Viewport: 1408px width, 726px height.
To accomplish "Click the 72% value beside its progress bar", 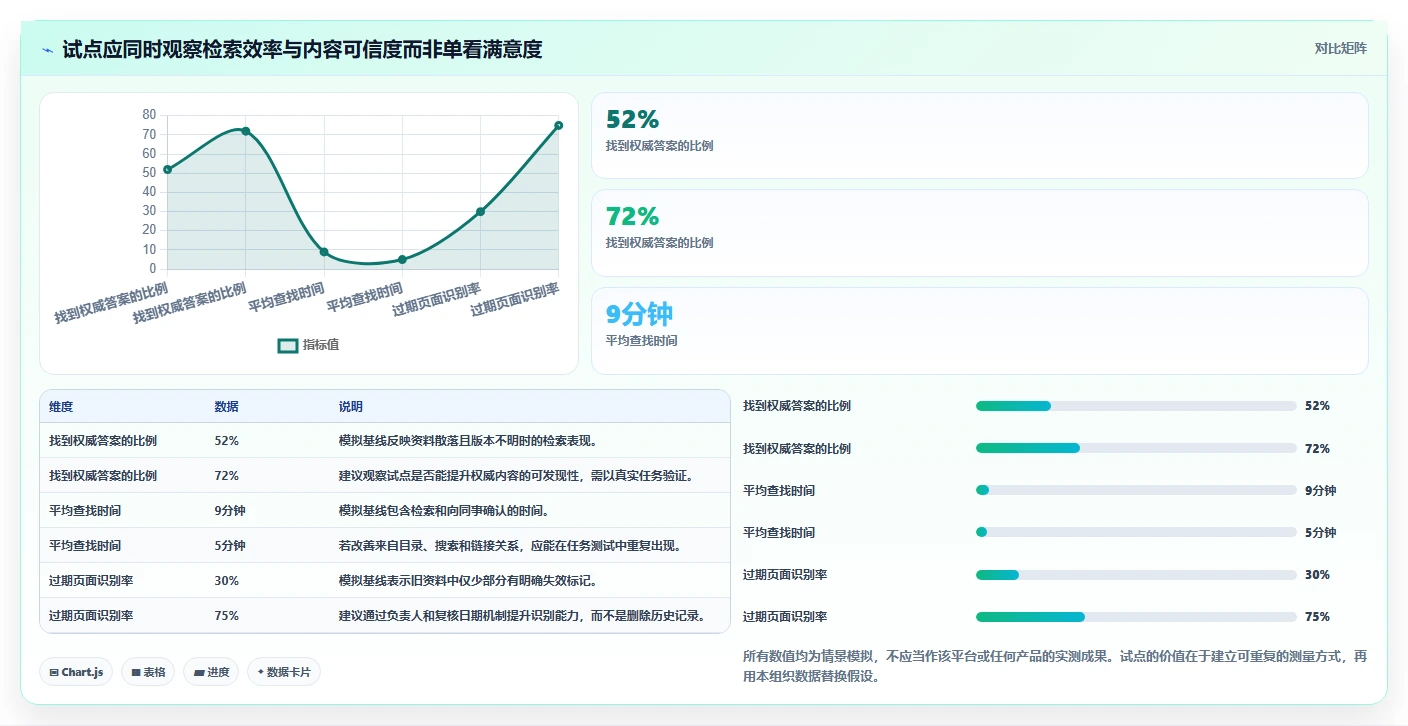I will tap(1317, 448).
